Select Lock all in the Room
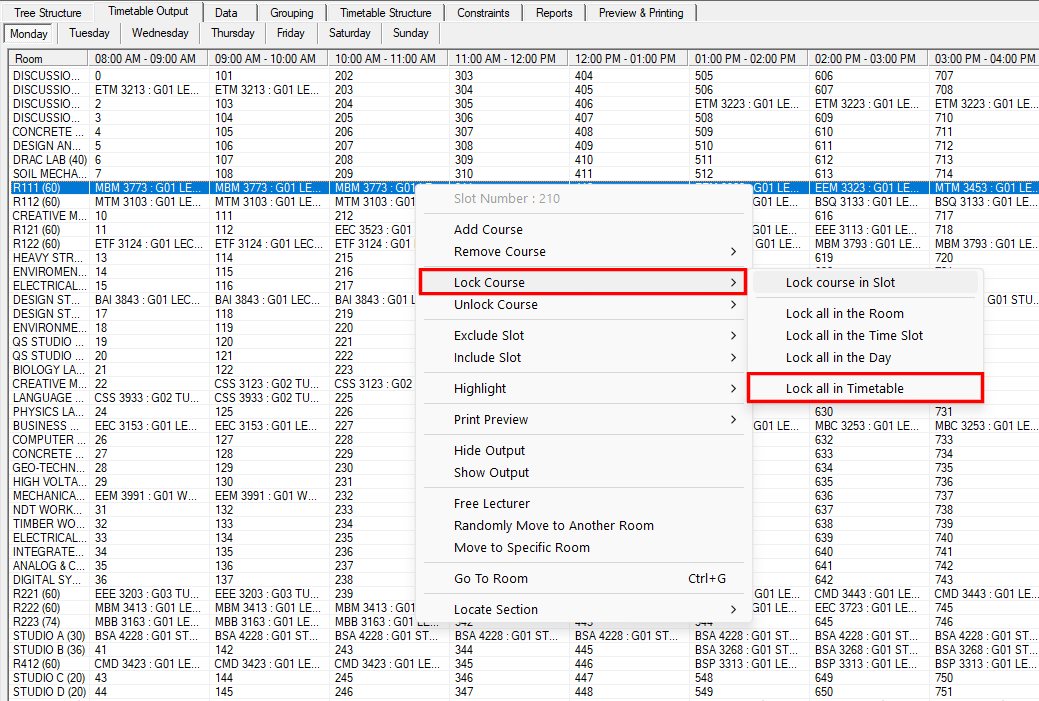This screenshot has width=1039, height=701. click(x=865, y=313)
